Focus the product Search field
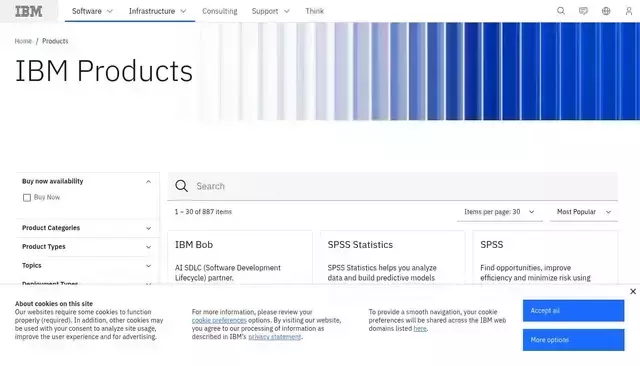The image size is (640, 366). point(393,186)
